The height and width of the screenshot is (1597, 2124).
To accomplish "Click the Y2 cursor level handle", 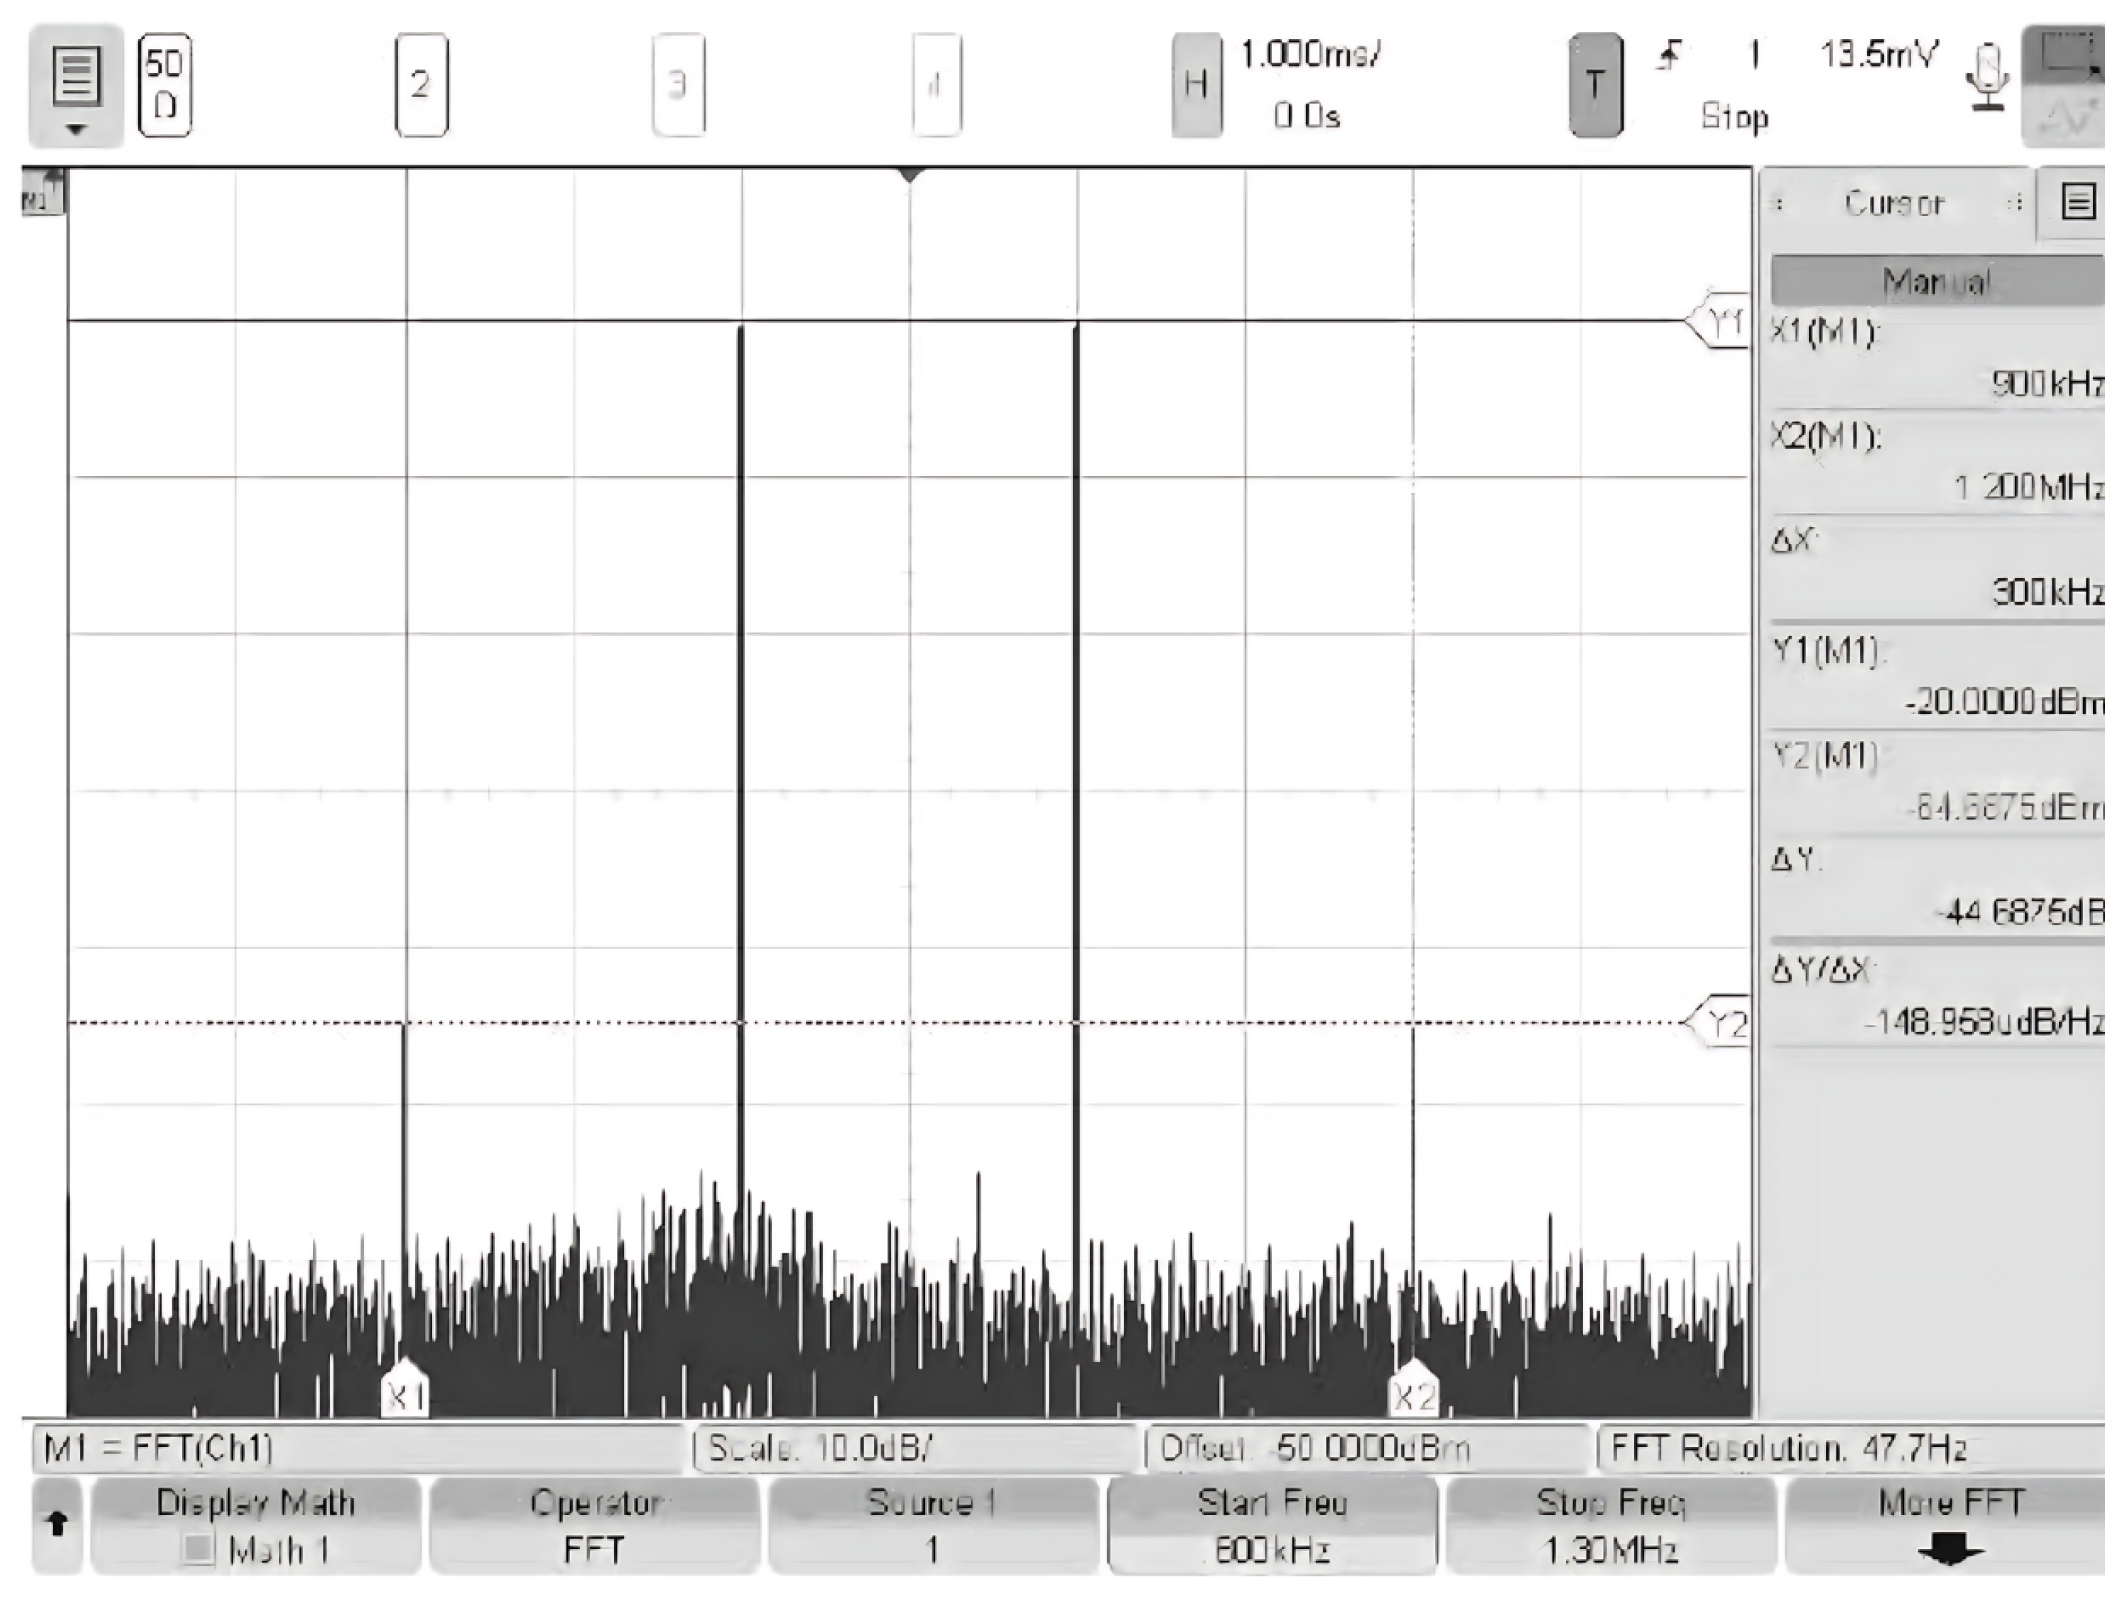I will point(1722,1023).
